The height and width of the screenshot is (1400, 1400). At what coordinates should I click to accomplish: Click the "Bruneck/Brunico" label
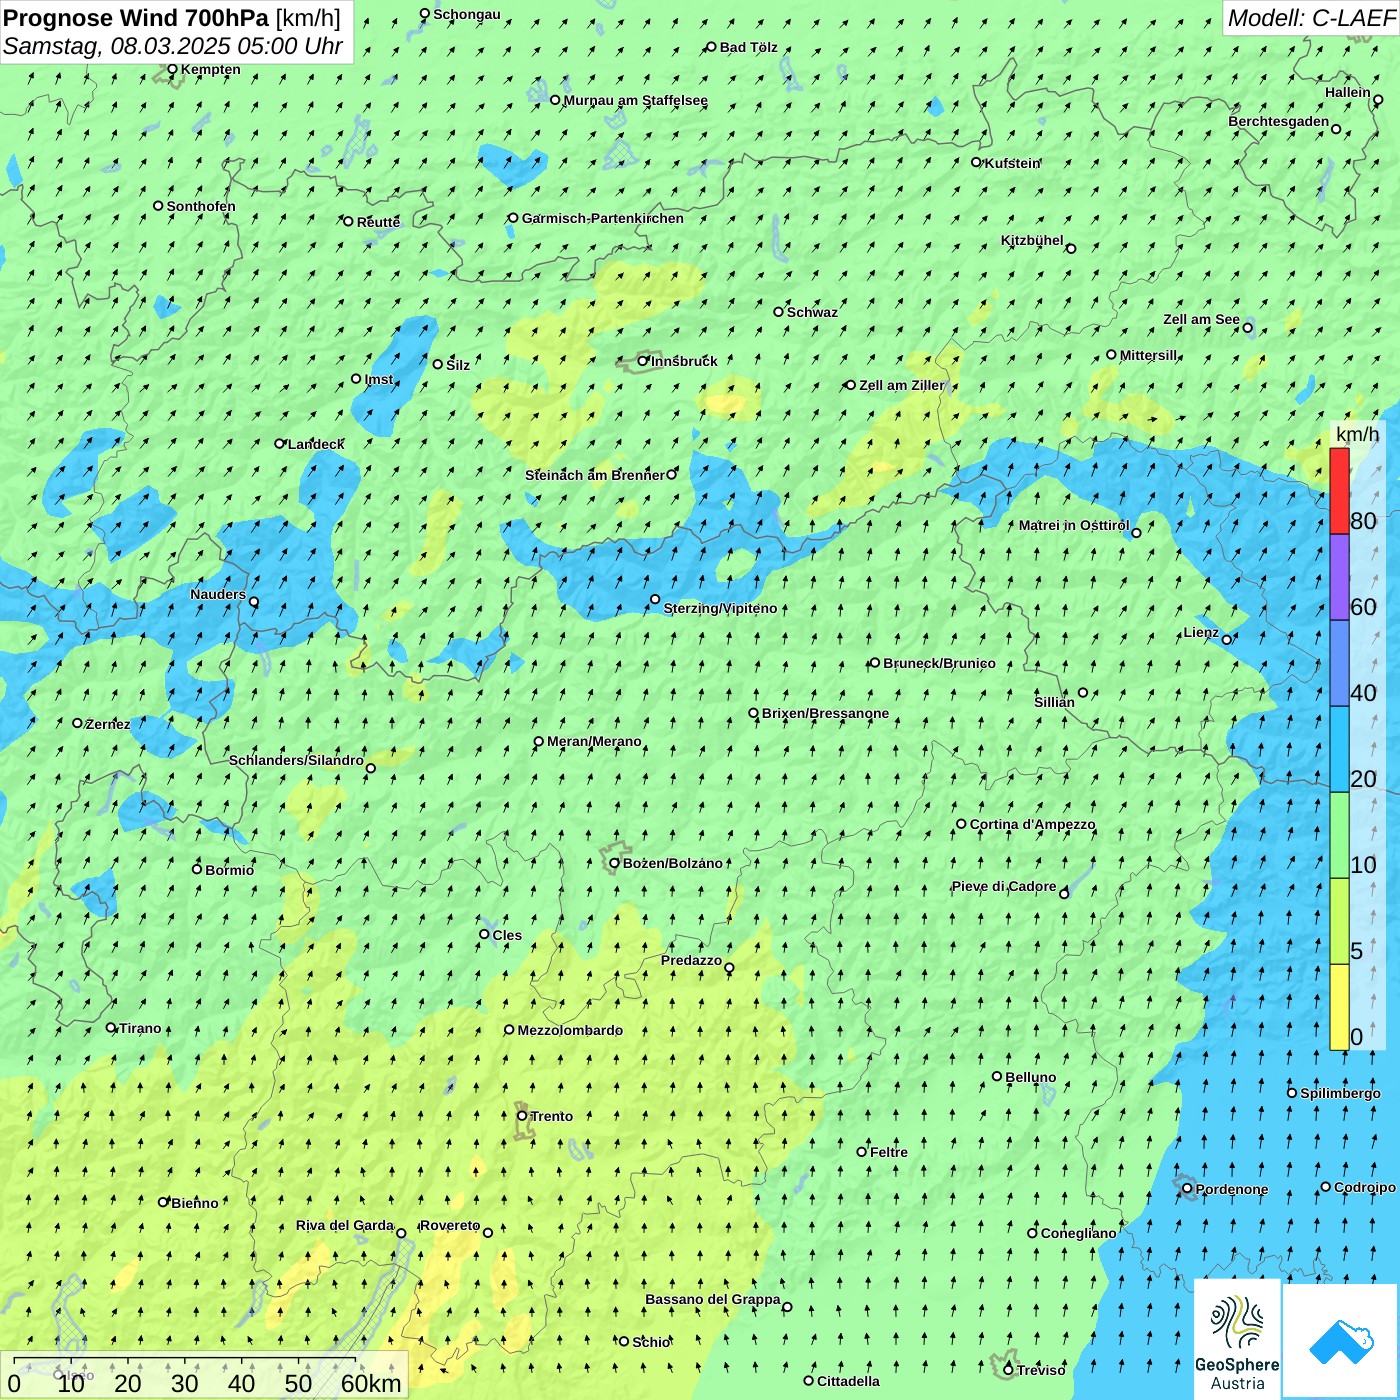pos(939,663)
